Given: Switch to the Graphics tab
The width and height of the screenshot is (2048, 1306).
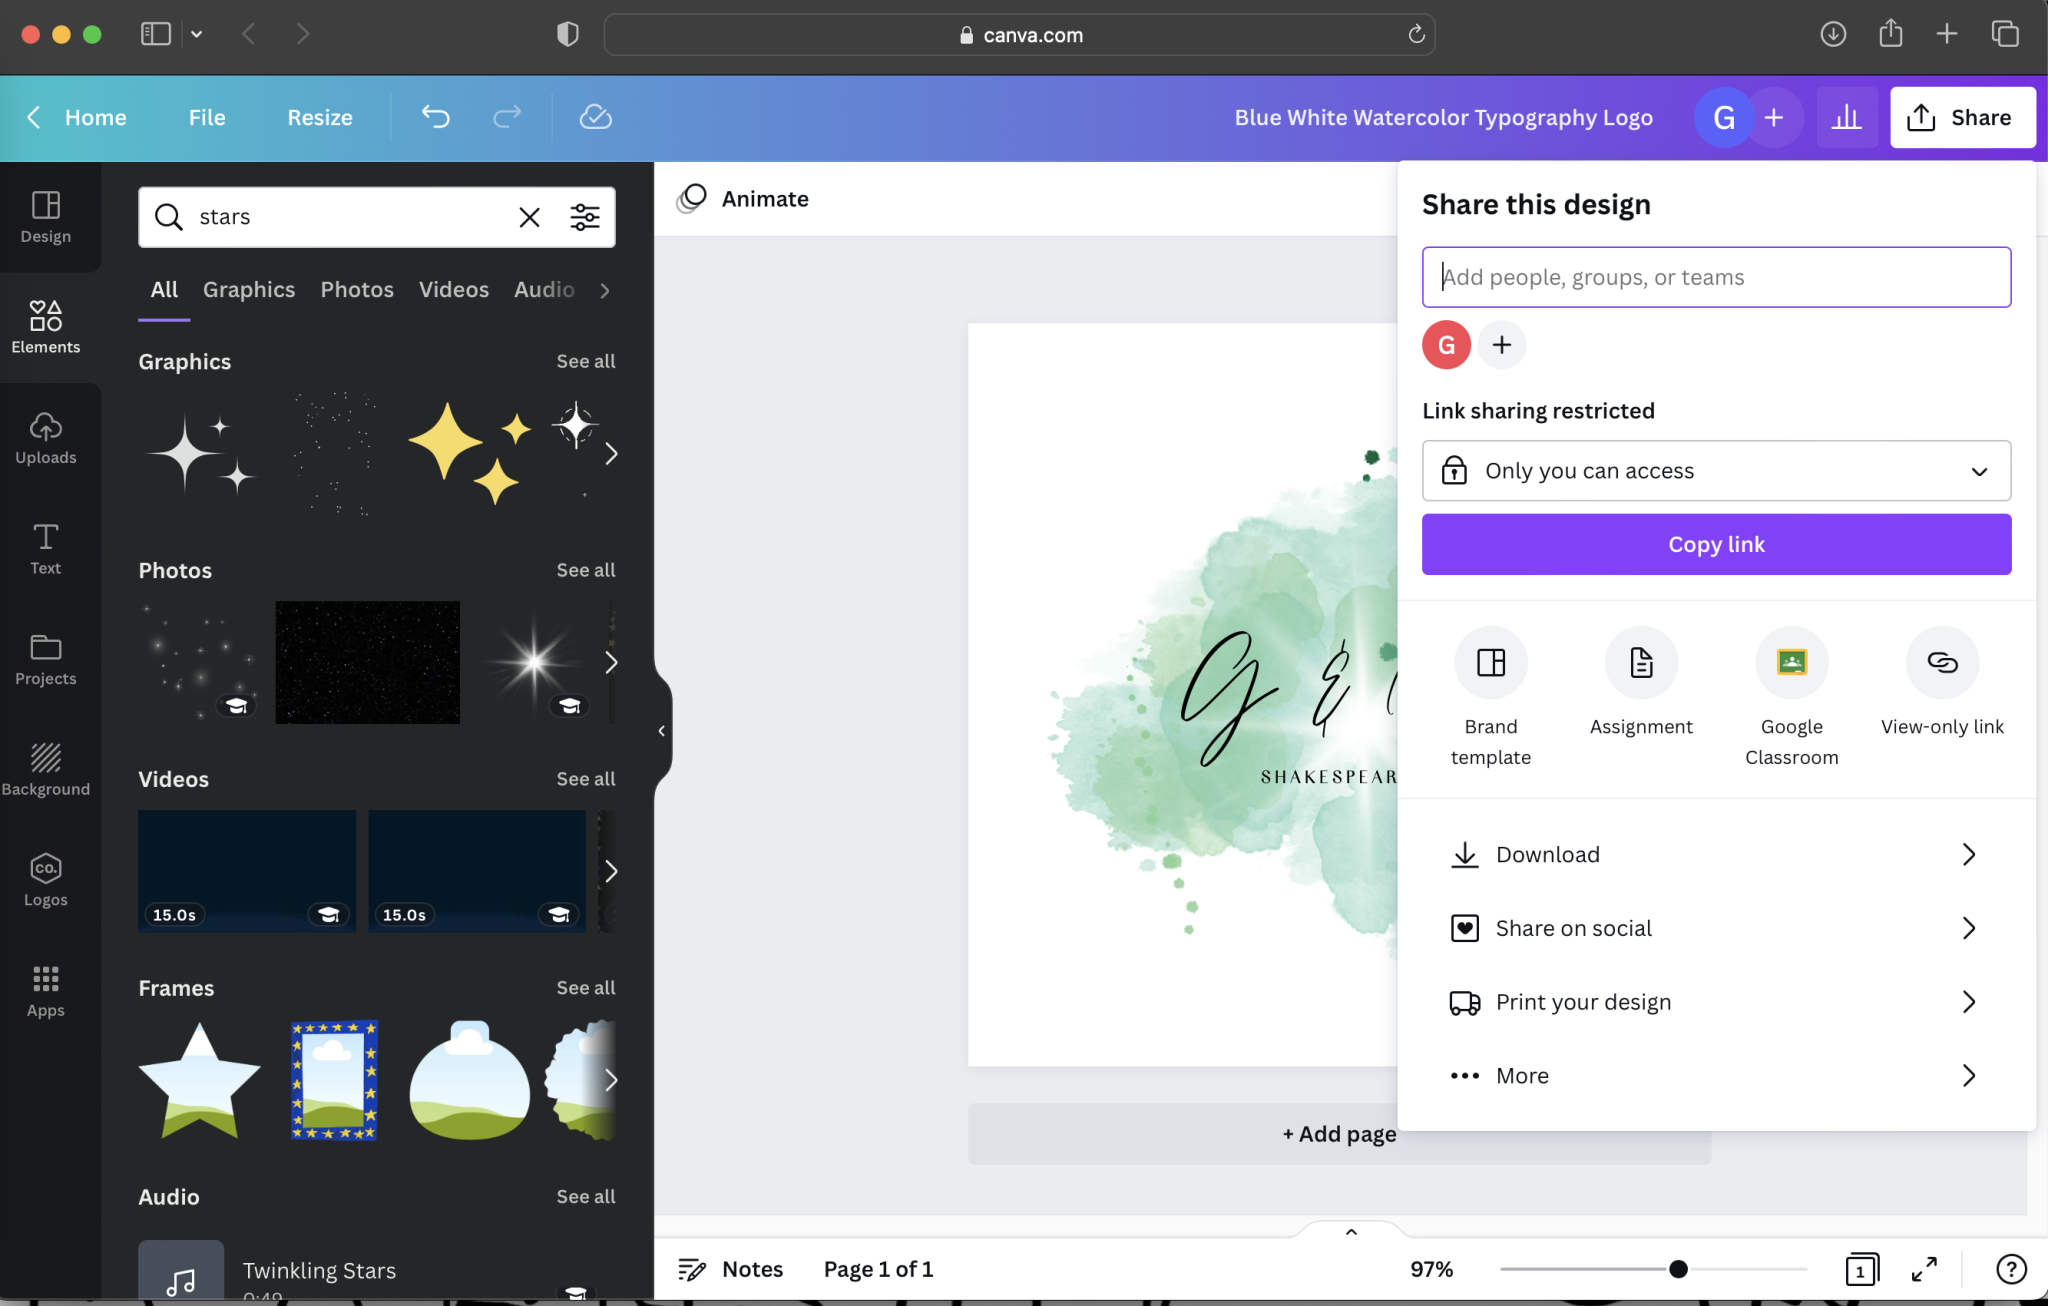Looking at the screenshot, I should [x=249, y=290].
